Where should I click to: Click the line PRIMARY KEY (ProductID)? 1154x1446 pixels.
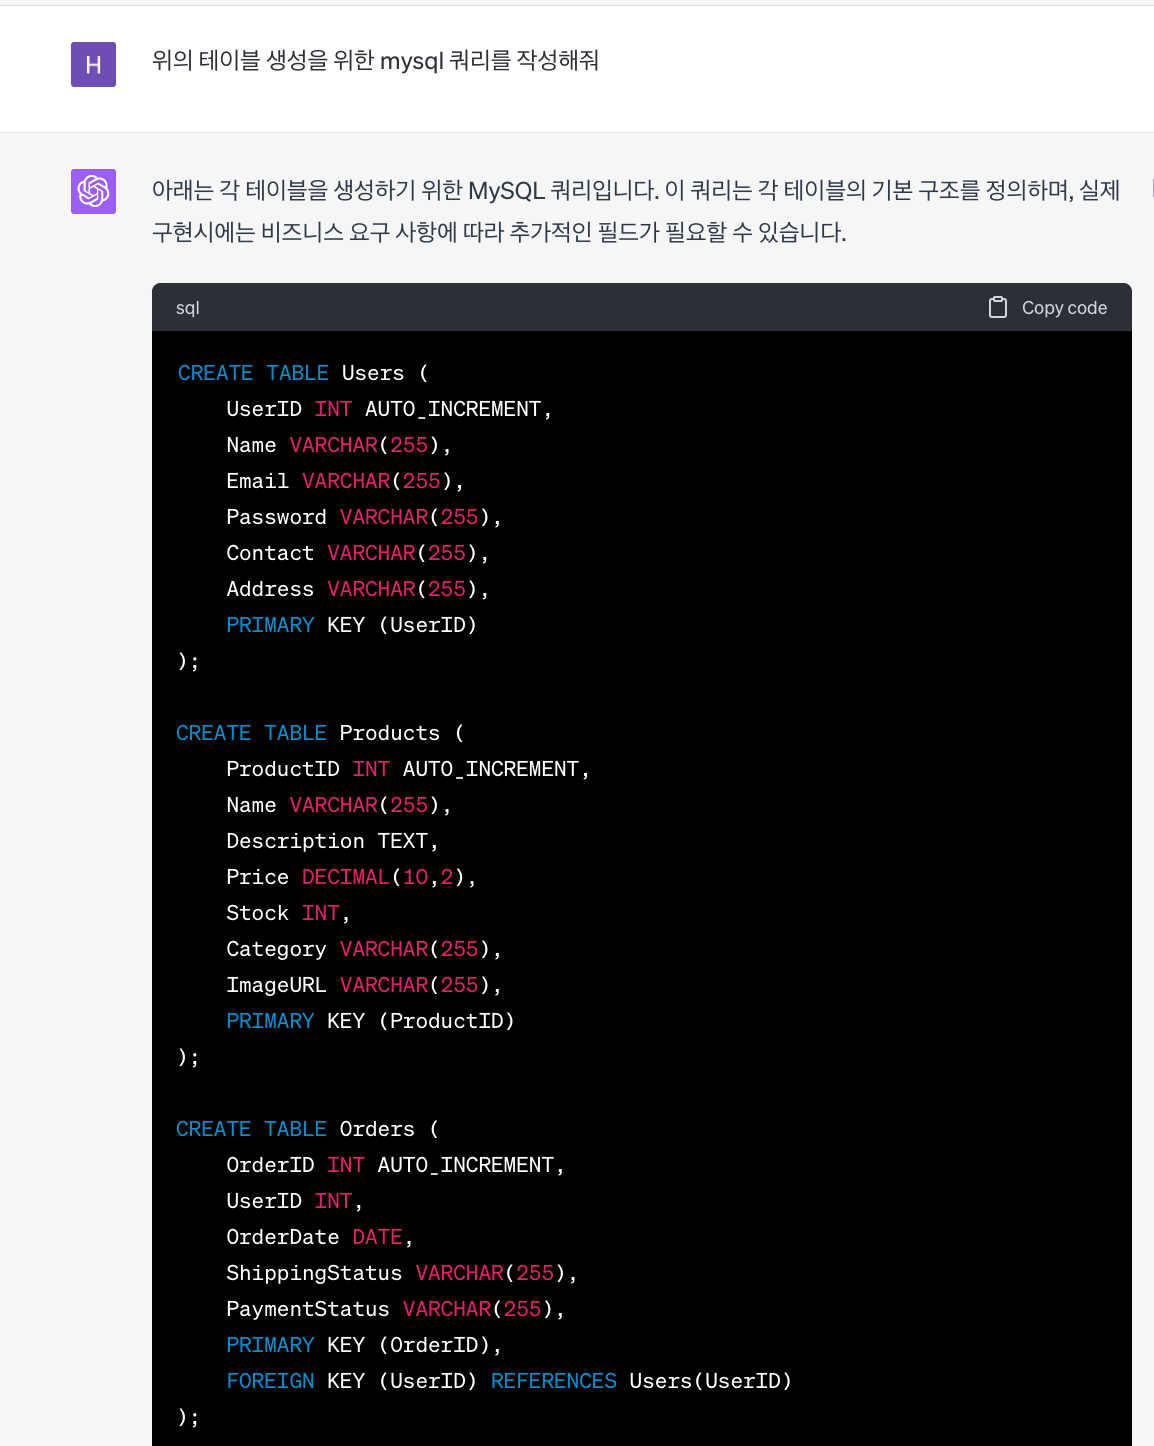pyautogui.click(x=371, y=1021)
